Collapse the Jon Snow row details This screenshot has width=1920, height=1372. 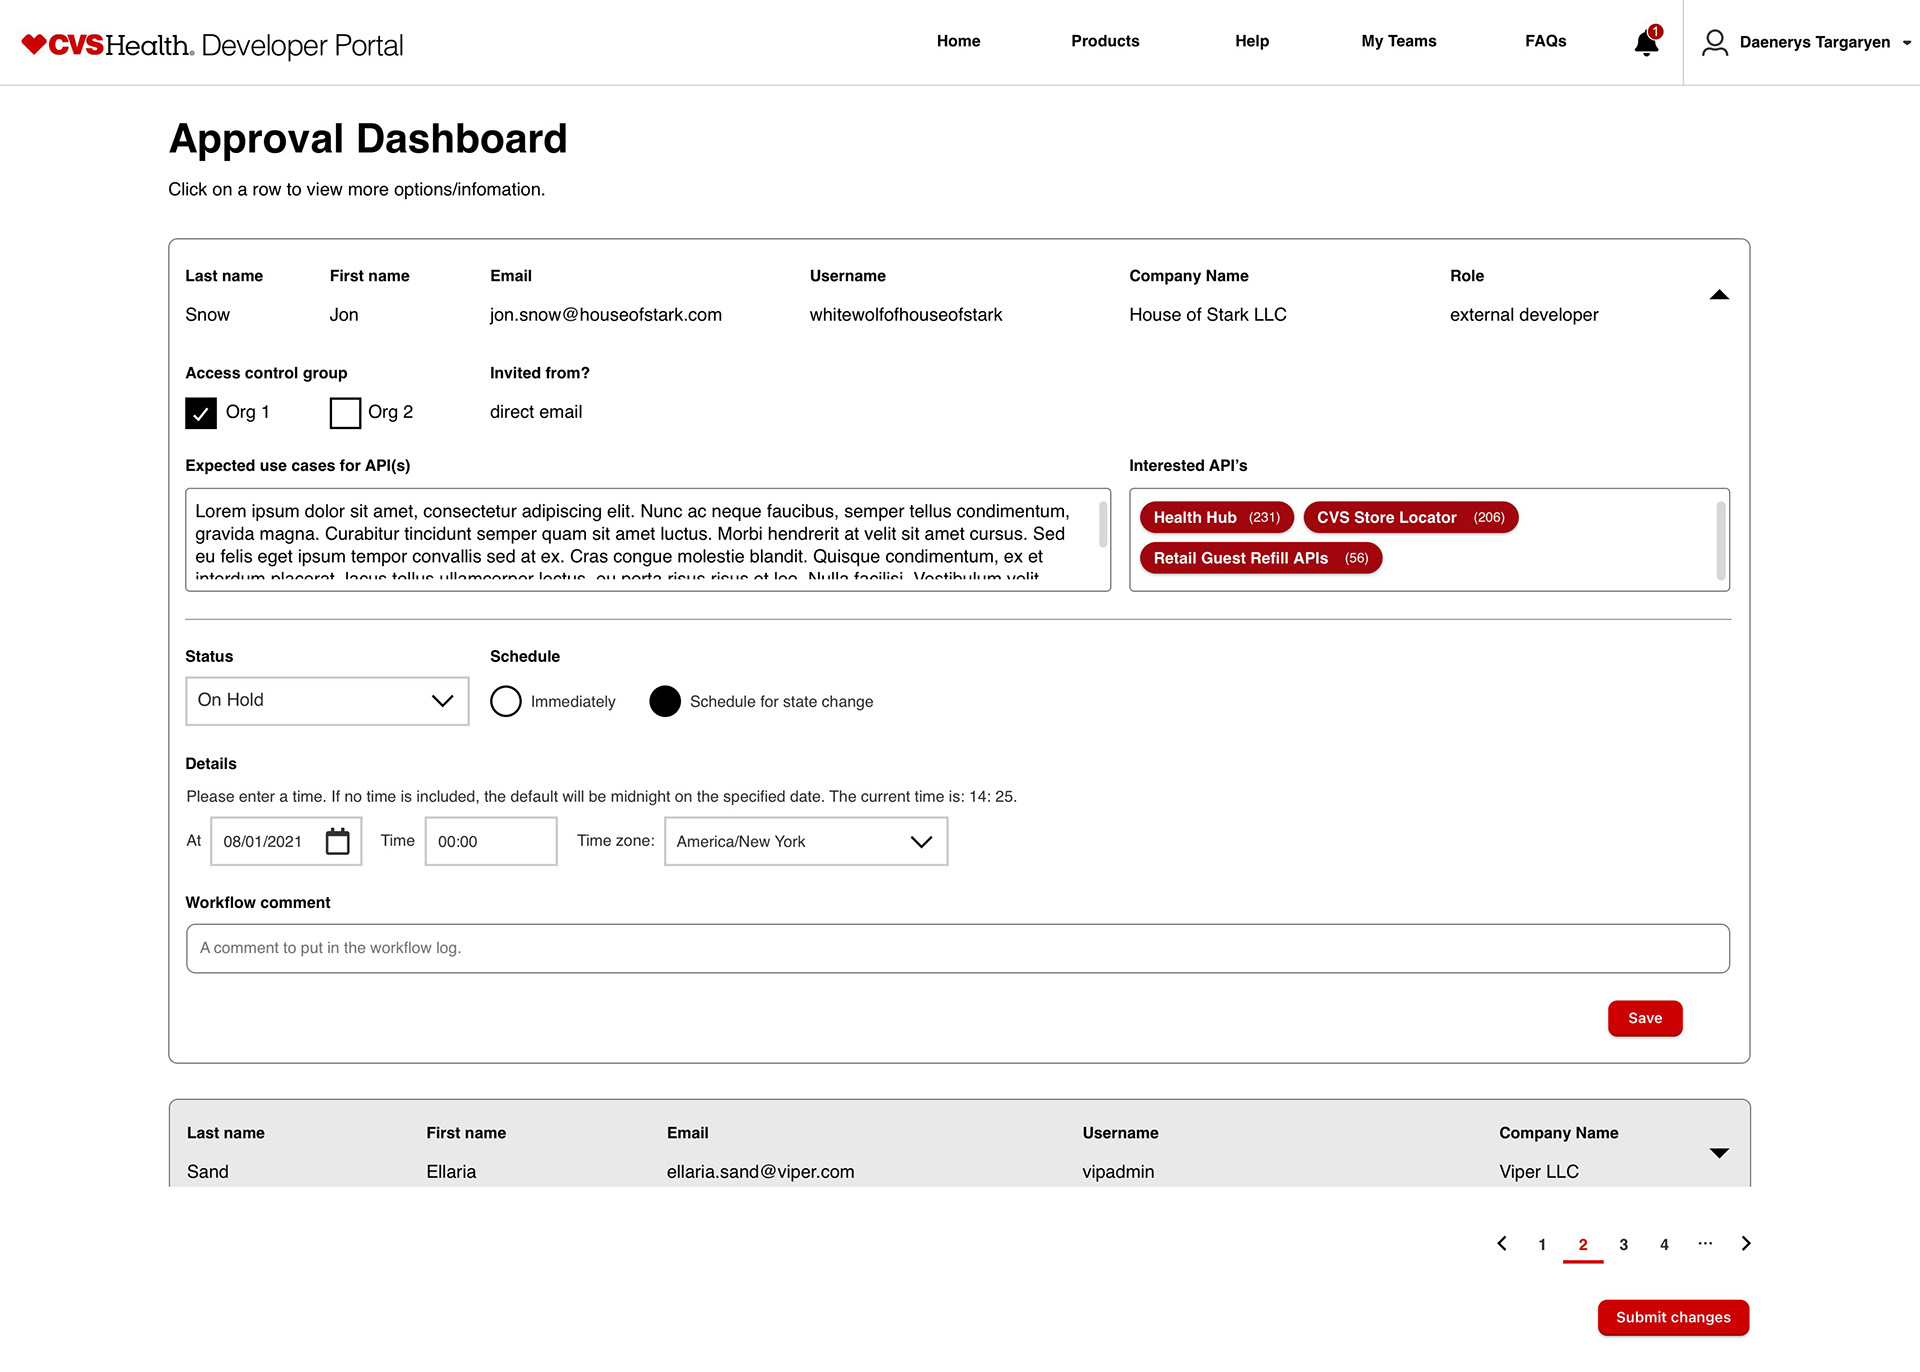point(1719,295)
